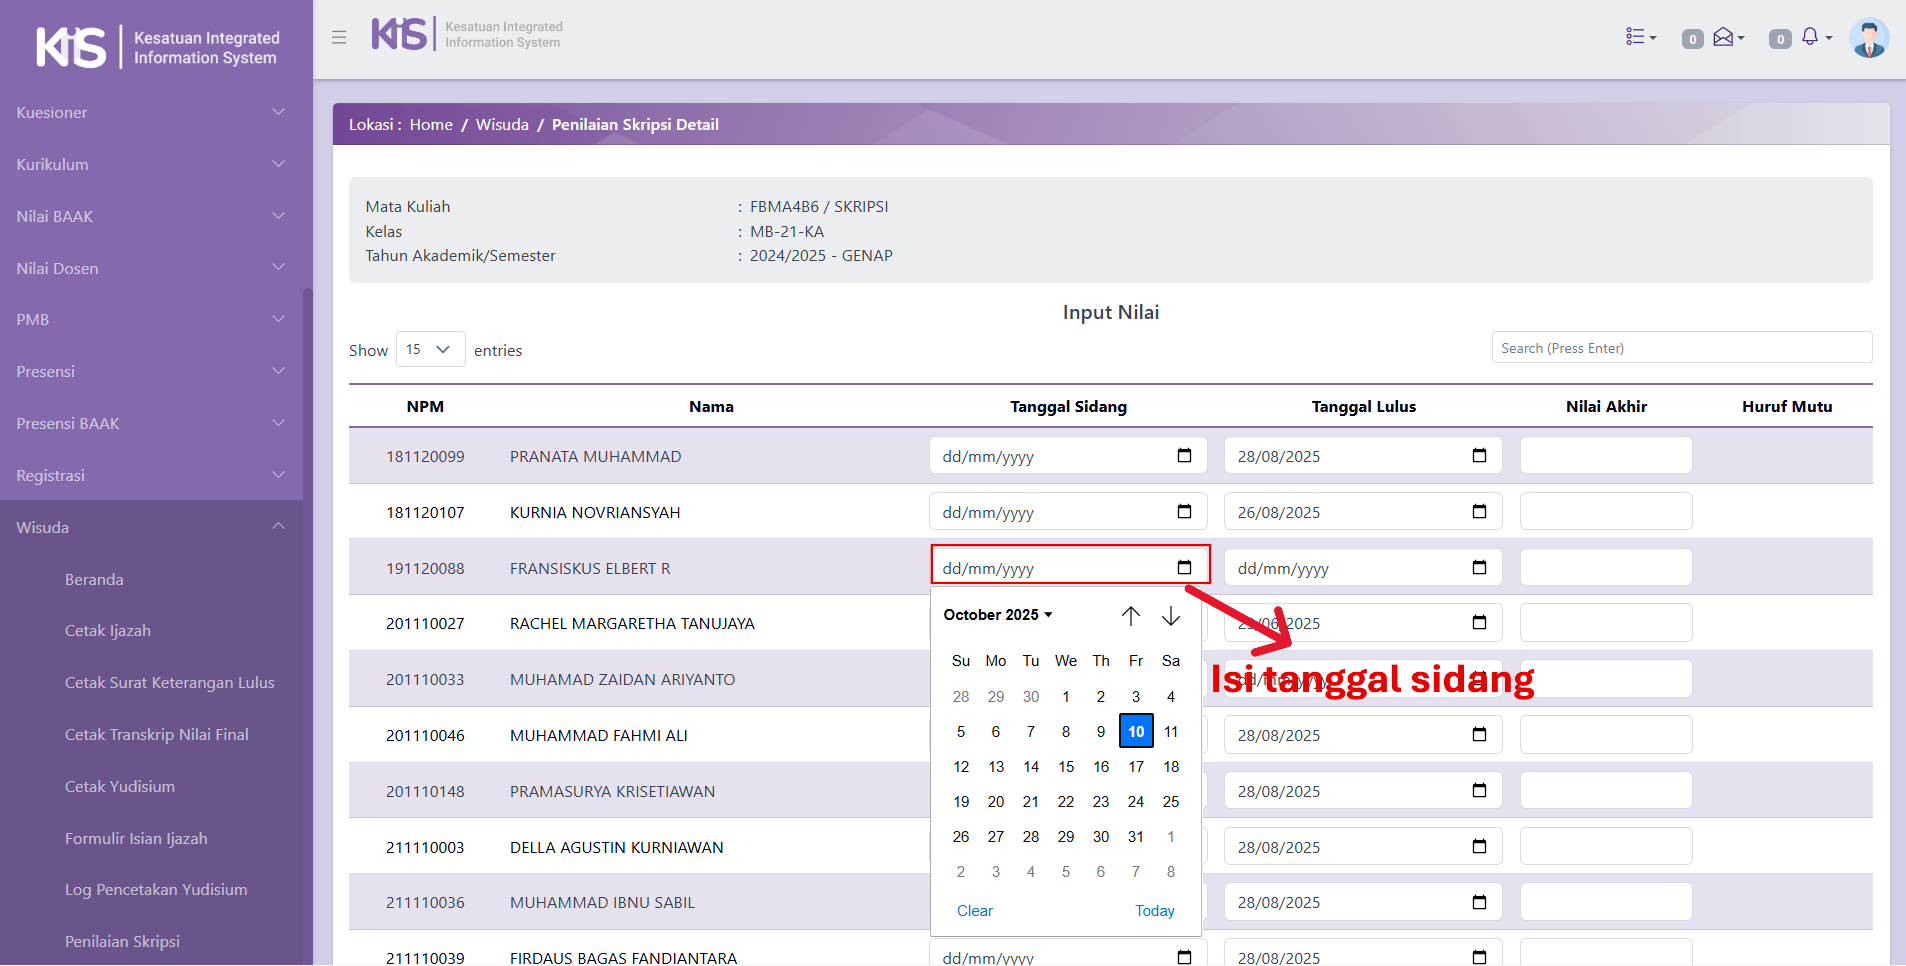1906x966 pixels.
Task: Open Cetak Ijazah in sidebar
Action: click(108, 631)
